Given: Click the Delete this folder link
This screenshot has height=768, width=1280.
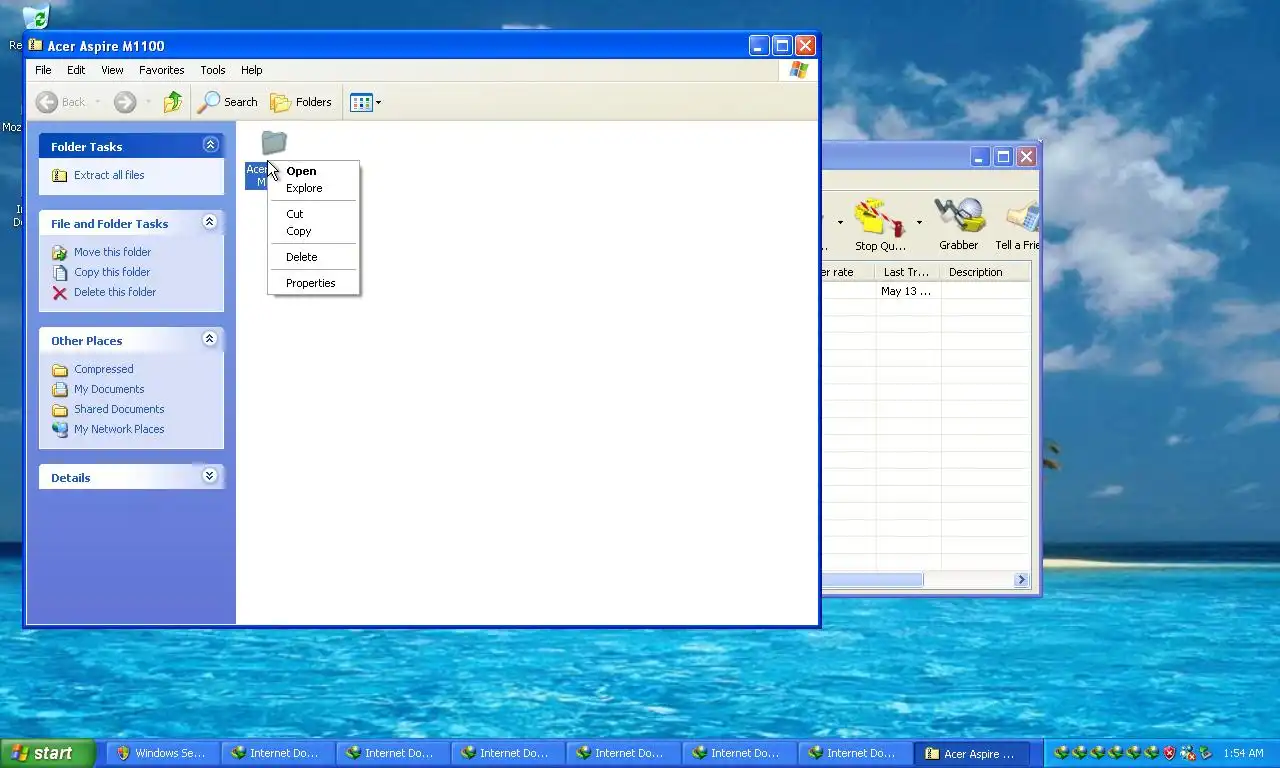Looking at the screenshot, I should click(x=115, y=292).
